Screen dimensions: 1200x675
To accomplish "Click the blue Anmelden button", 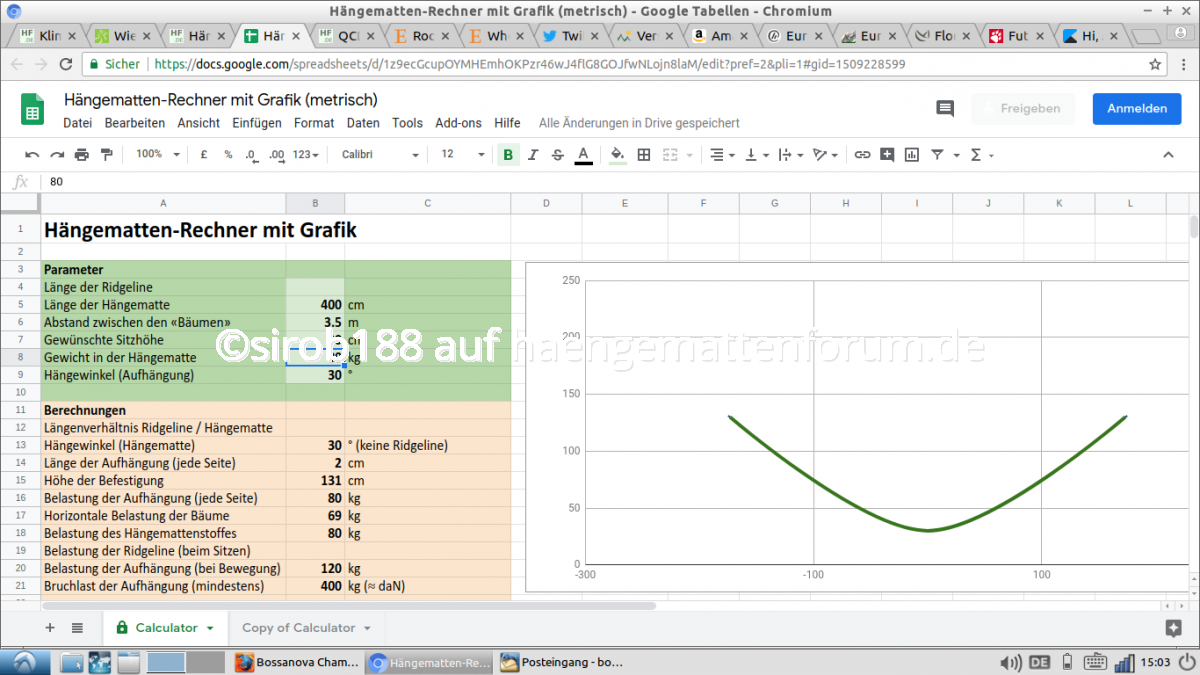I will pos(1137,108).
